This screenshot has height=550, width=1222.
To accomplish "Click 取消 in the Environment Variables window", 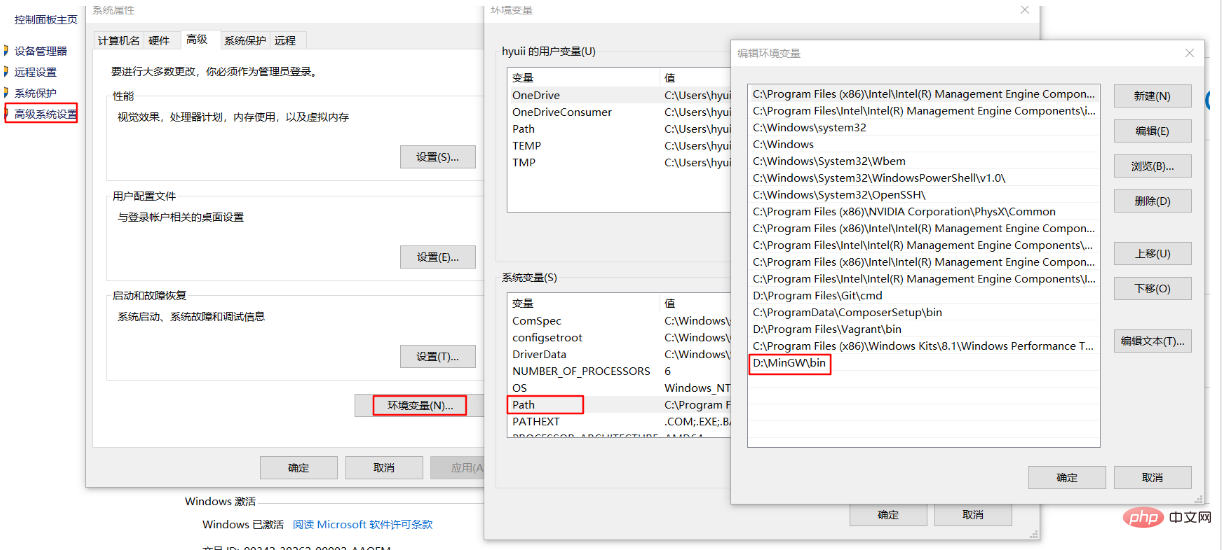I will pos(973,515).
